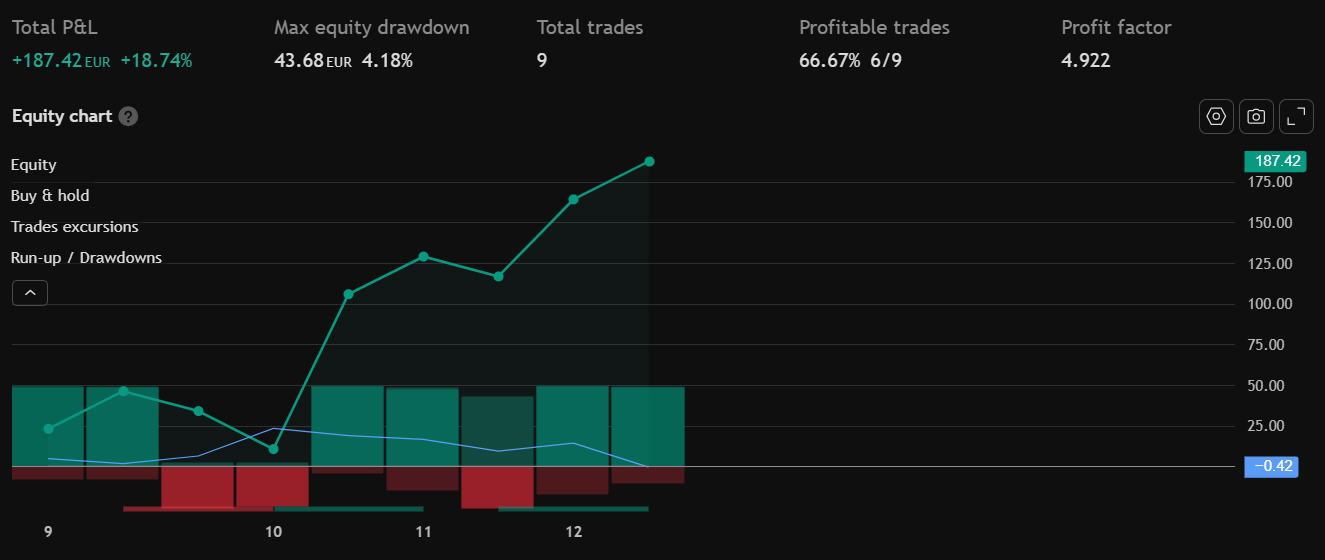Click date label 12 on time axis
This screenshot has width=1325, height=560.
point(573,532)
